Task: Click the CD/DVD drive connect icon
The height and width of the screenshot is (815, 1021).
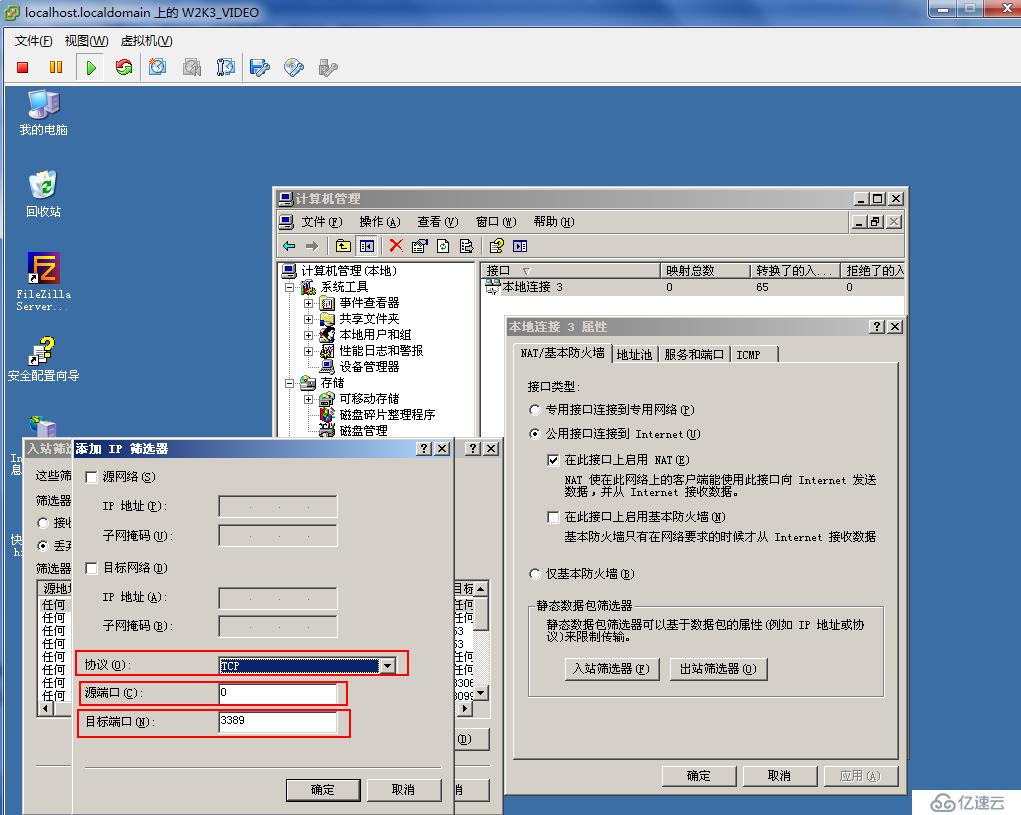Action: [x=294, y=67]
